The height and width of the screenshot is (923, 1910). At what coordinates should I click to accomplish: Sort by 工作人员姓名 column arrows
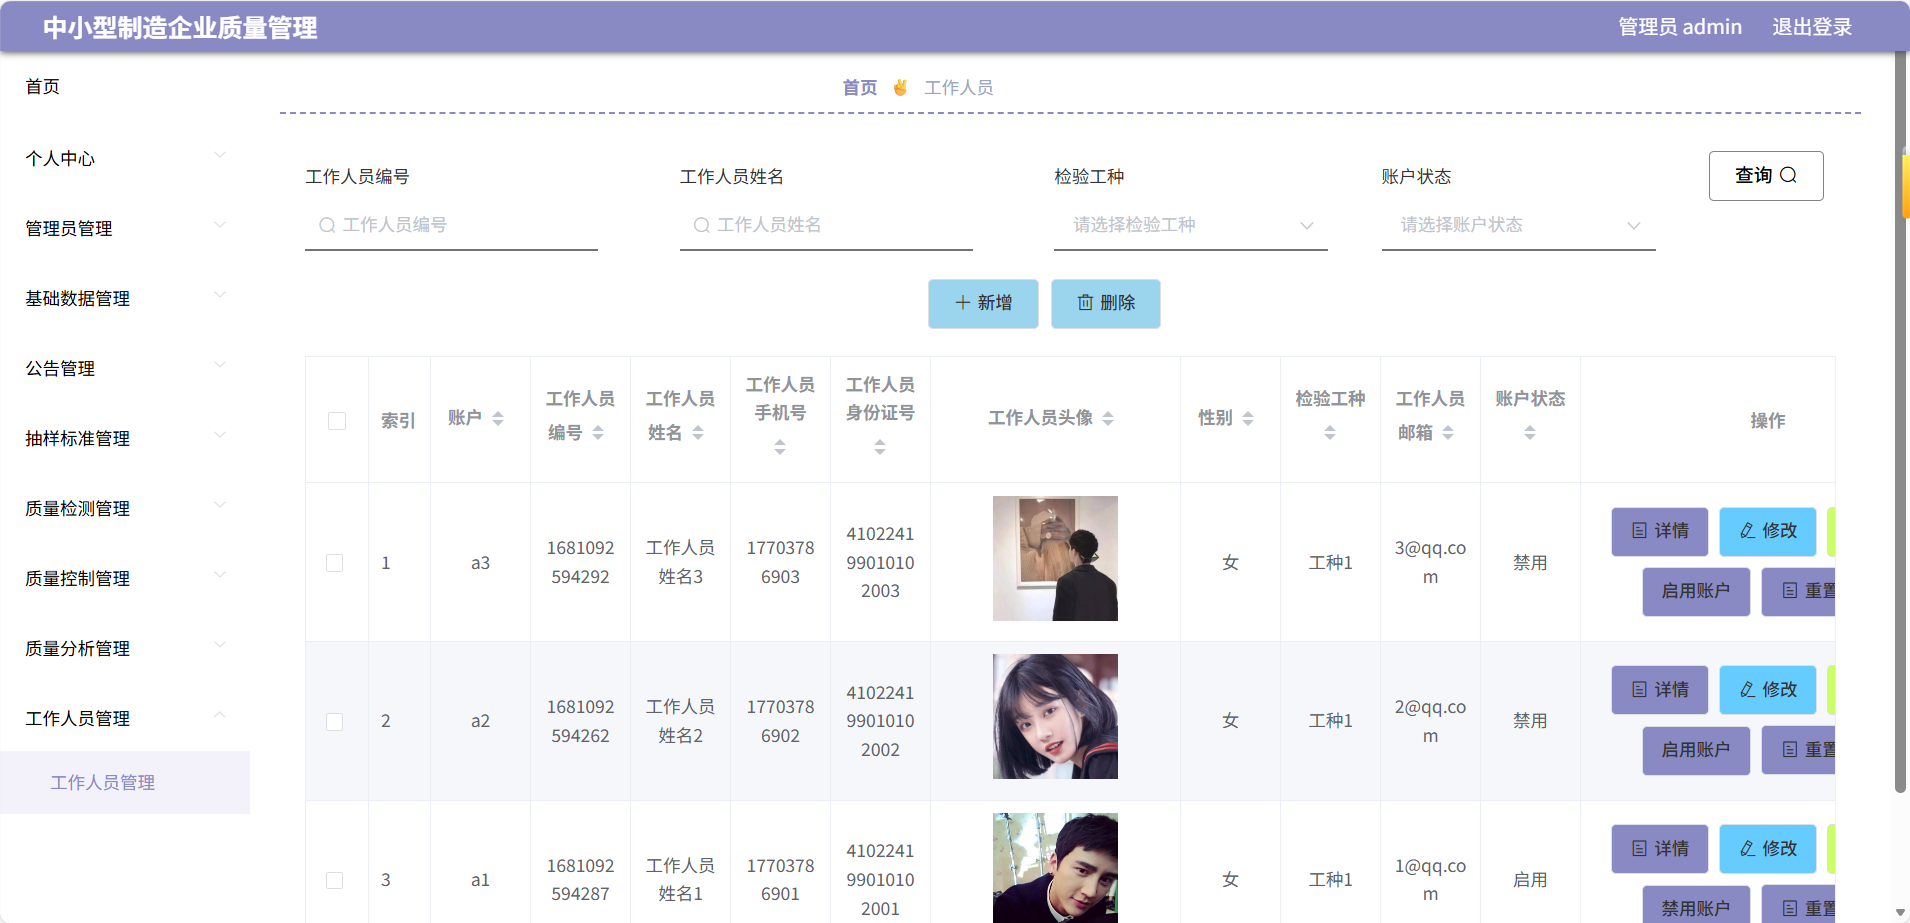(x=698, y=433)
